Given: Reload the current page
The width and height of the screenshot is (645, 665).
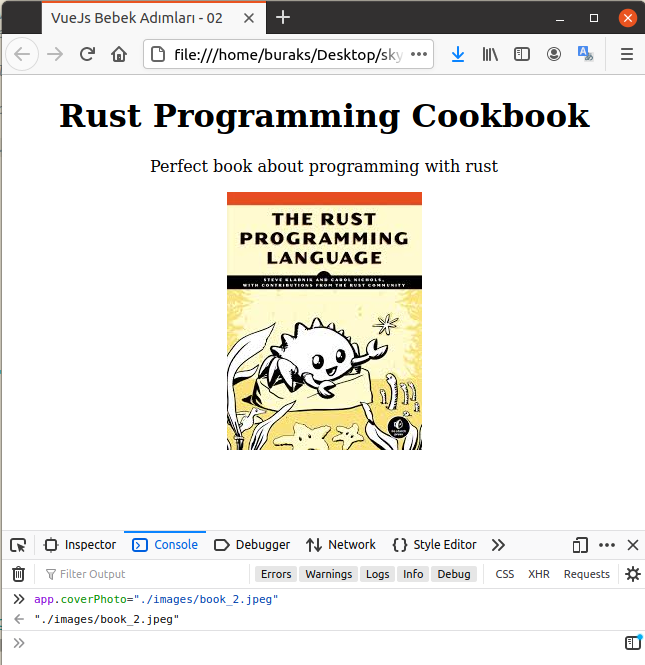Looking at the screenshot, I should pos(87,54).
